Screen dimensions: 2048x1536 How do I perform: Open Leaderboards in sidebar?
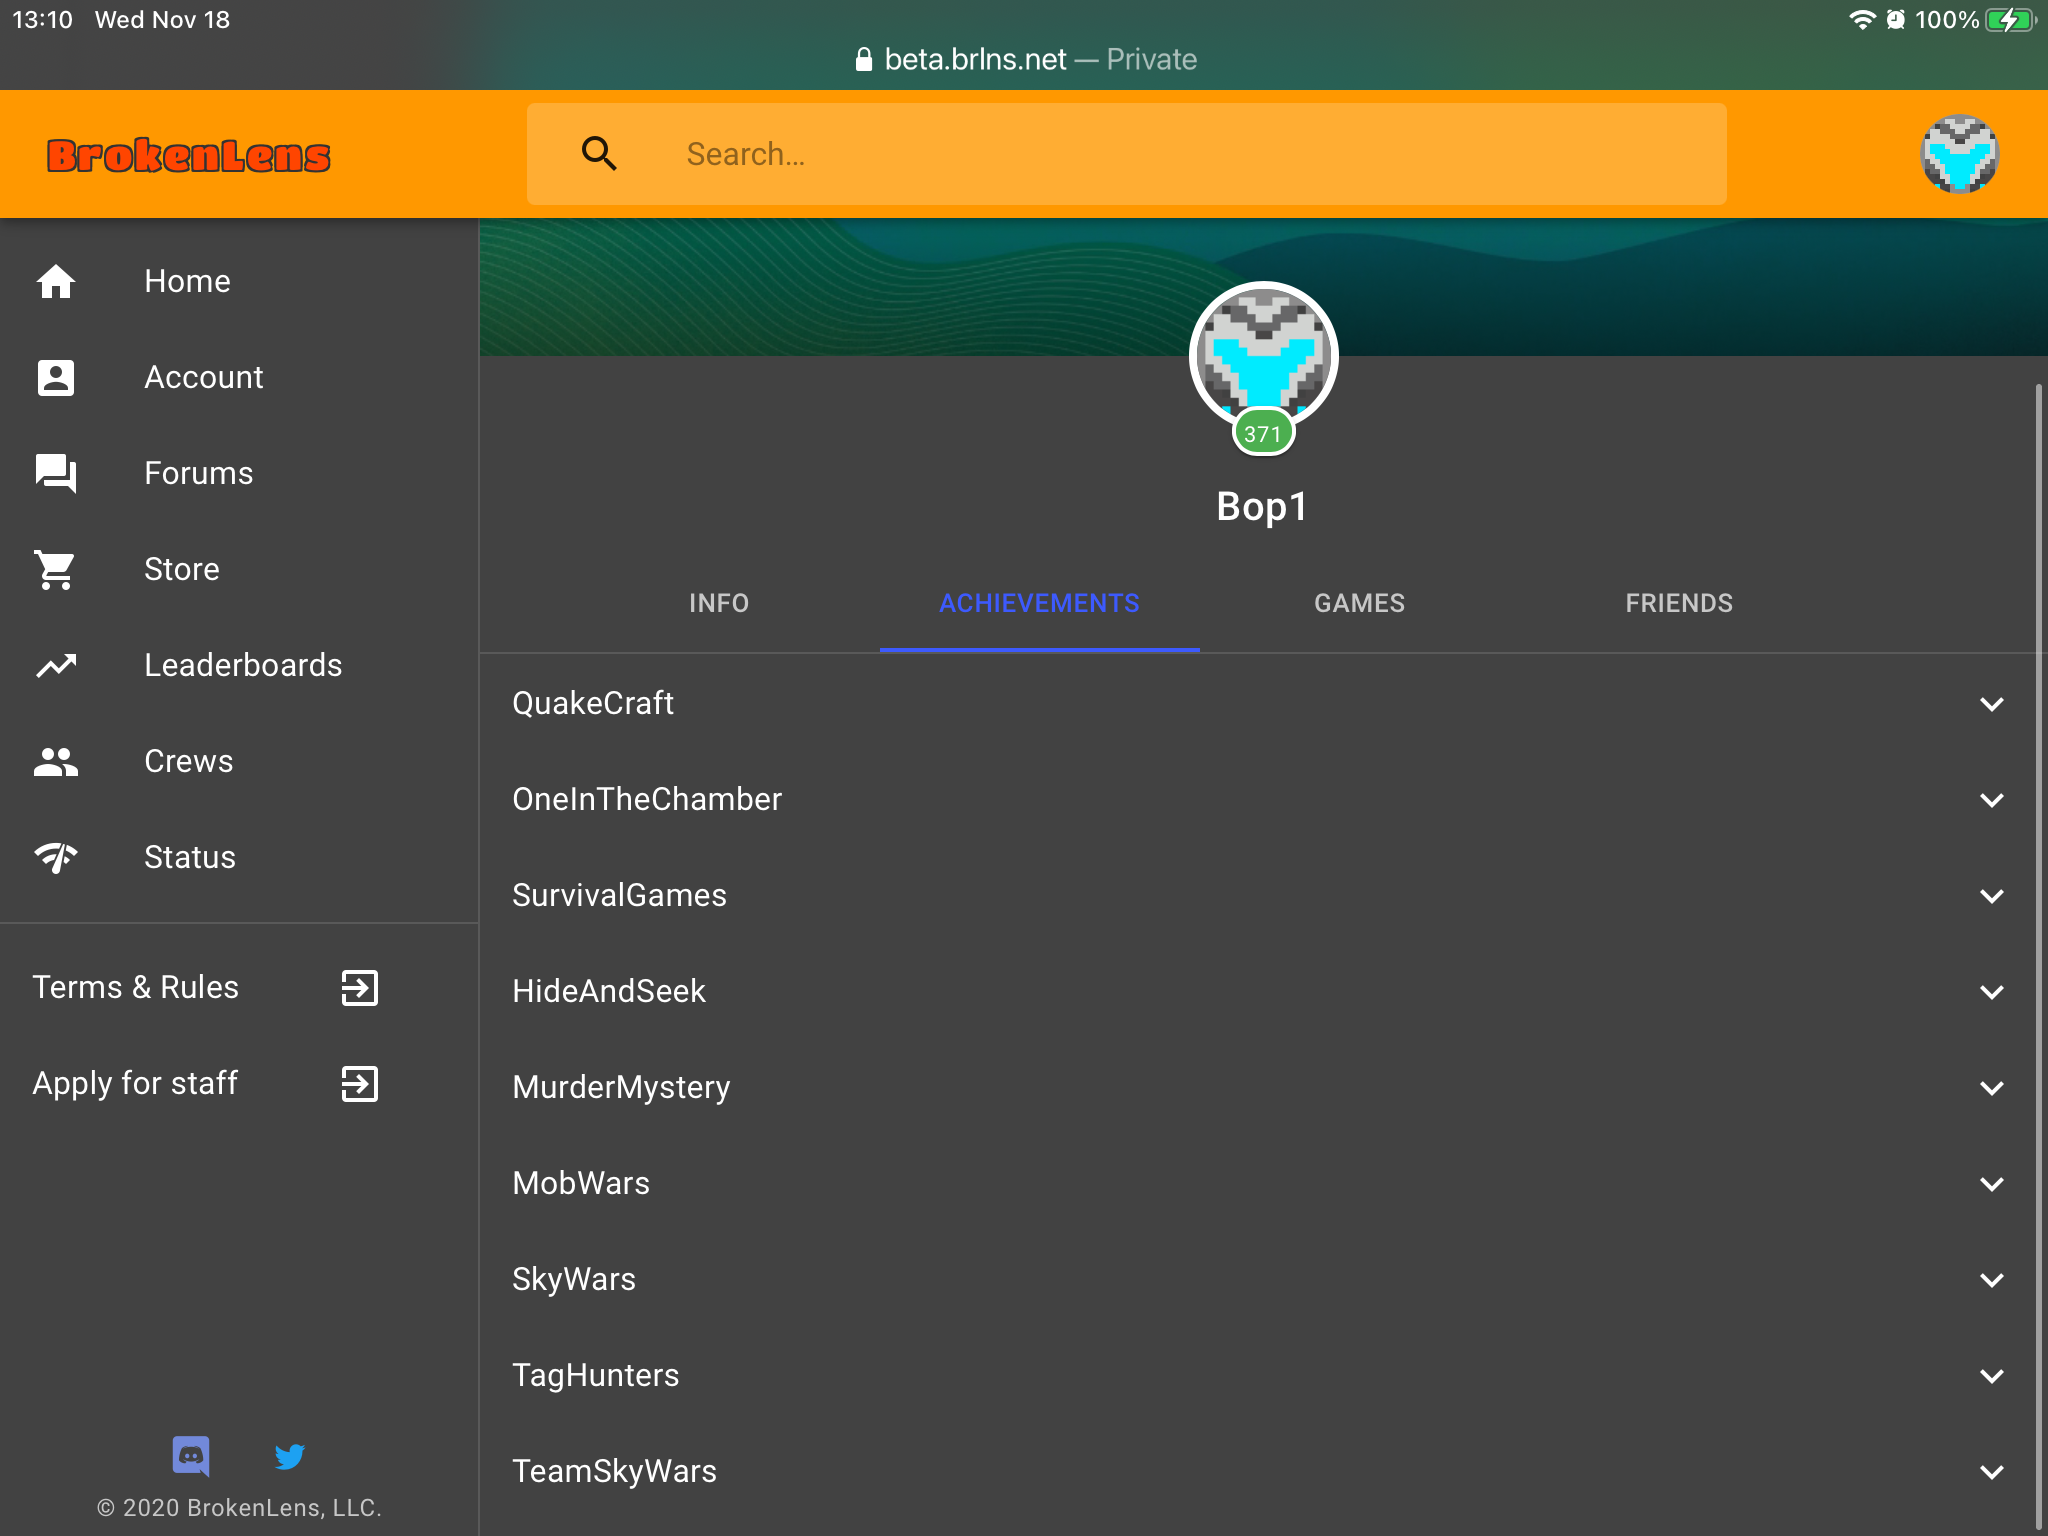coord(239,665)
